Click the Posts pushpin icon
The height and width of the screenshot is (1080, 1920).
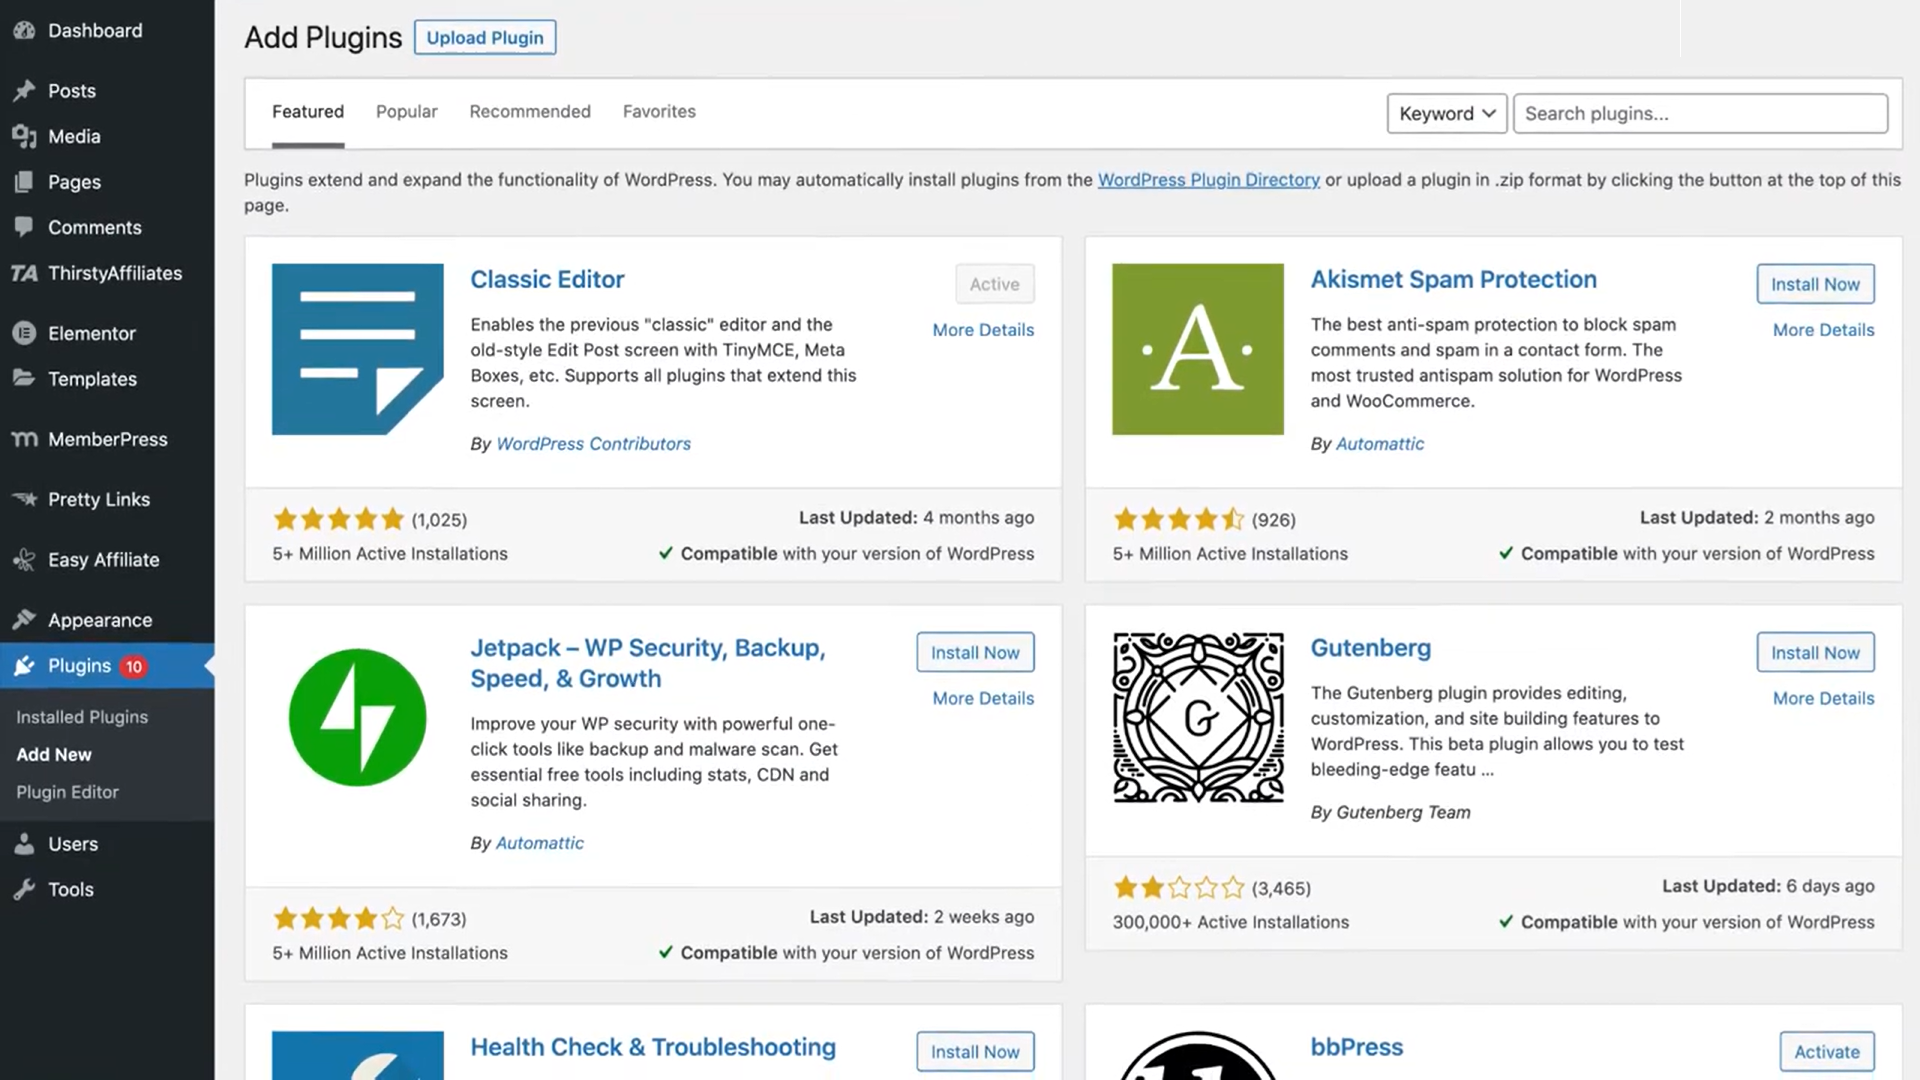coord(24,91)
